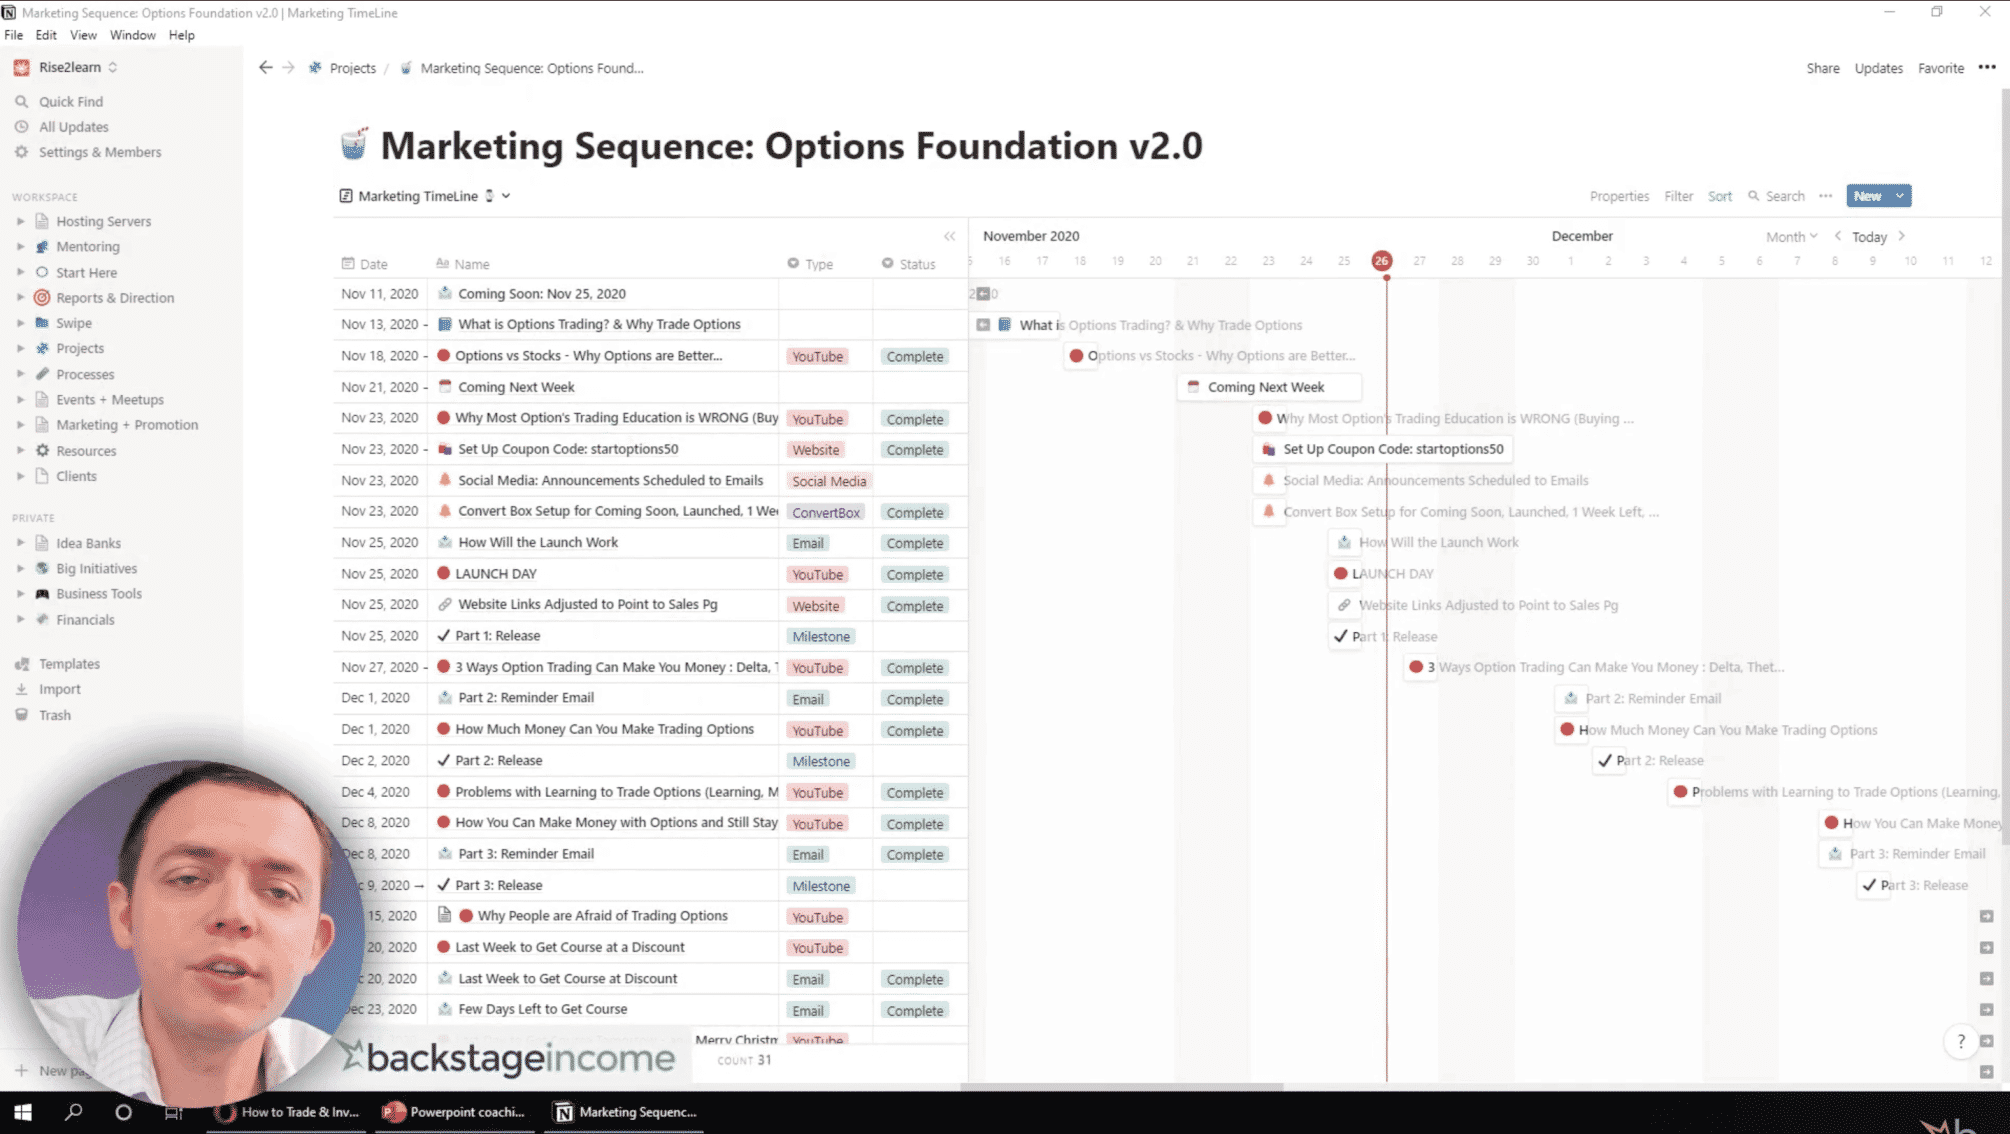Screen dimensions: 2010x1134
Task: Open the File menu
Action: tap(13, 35)
